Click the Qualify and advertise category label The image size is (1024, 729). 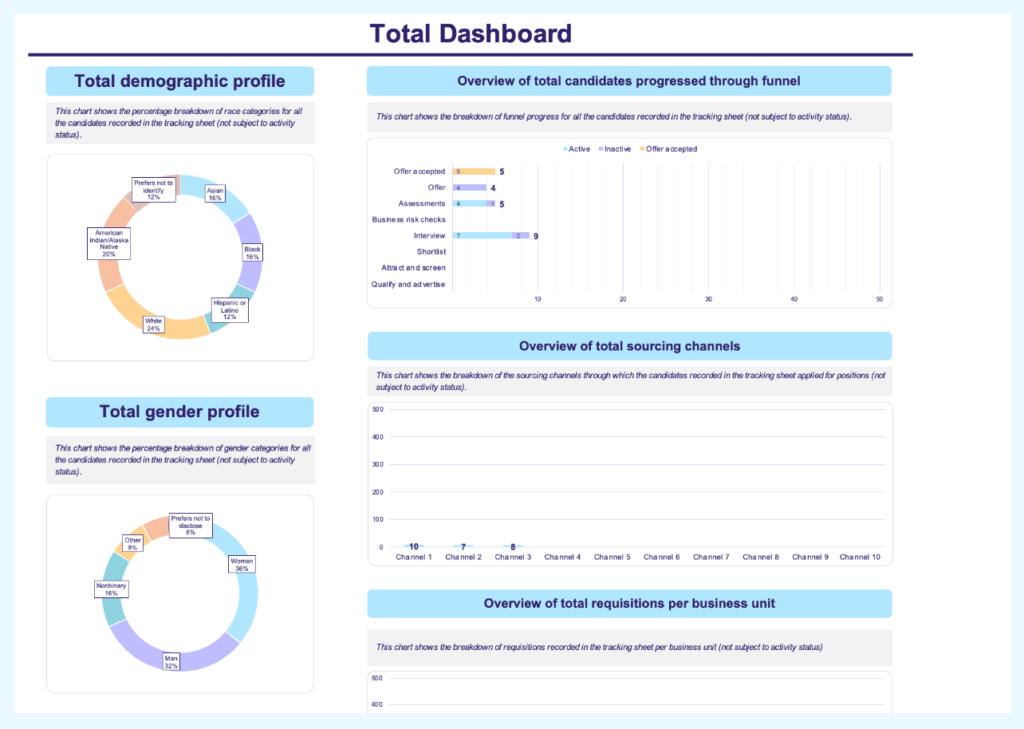coord(410,284)
